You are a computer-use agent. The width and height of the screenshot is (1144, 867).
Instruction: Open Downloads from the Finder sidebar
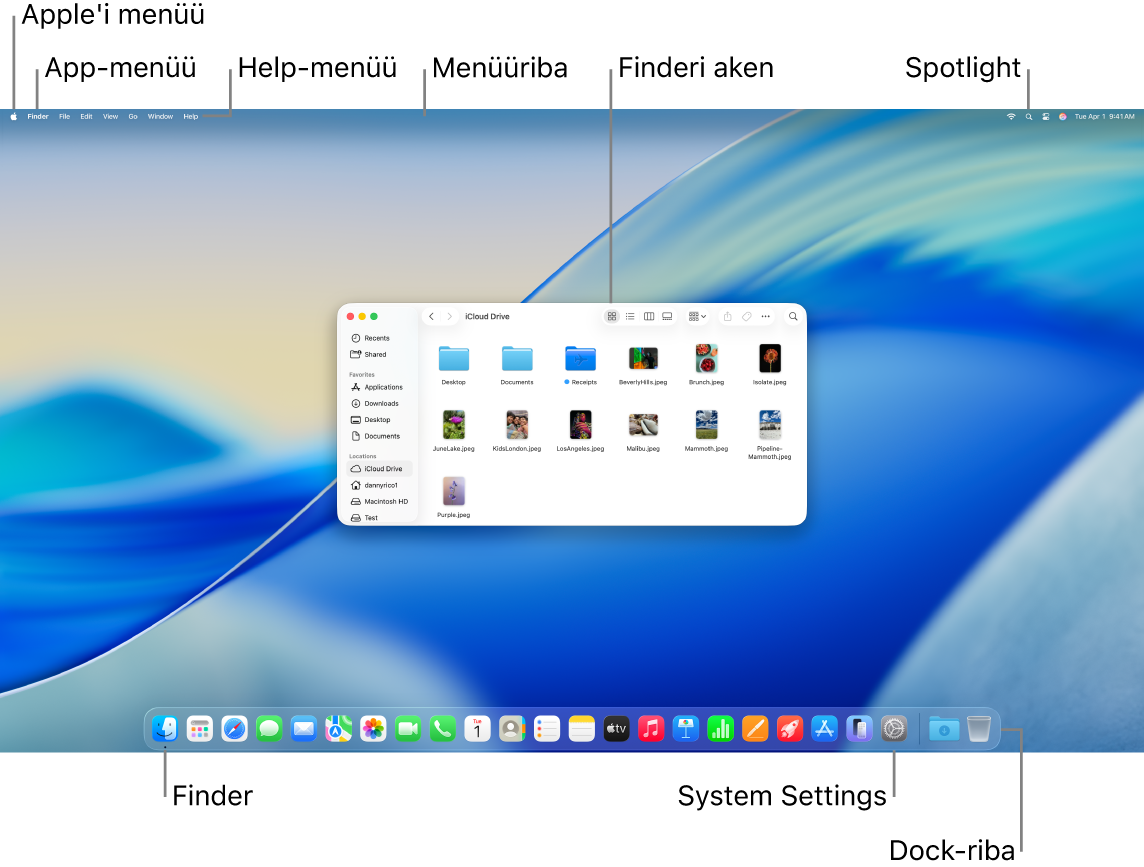coord(383,403)
